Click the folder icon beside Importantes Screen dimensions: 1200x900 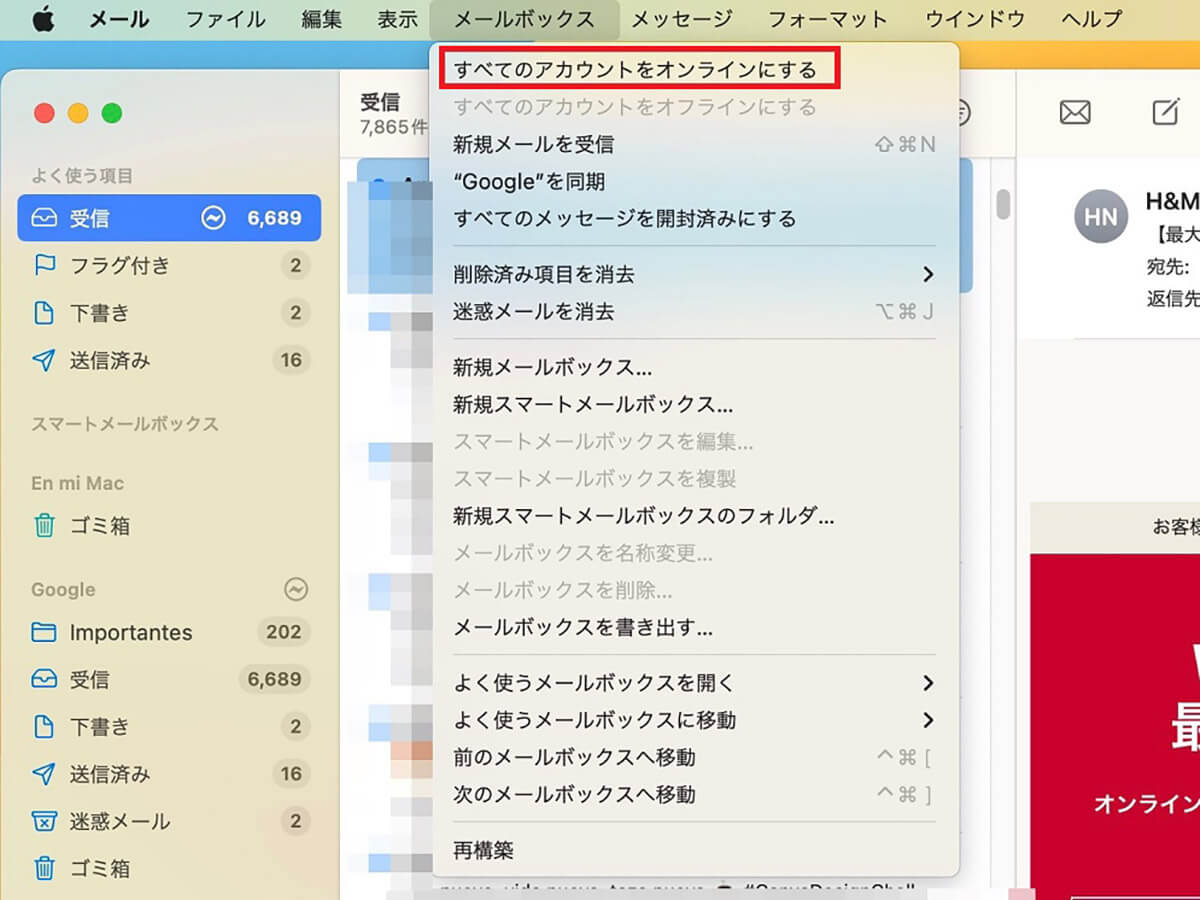point(44,632)
